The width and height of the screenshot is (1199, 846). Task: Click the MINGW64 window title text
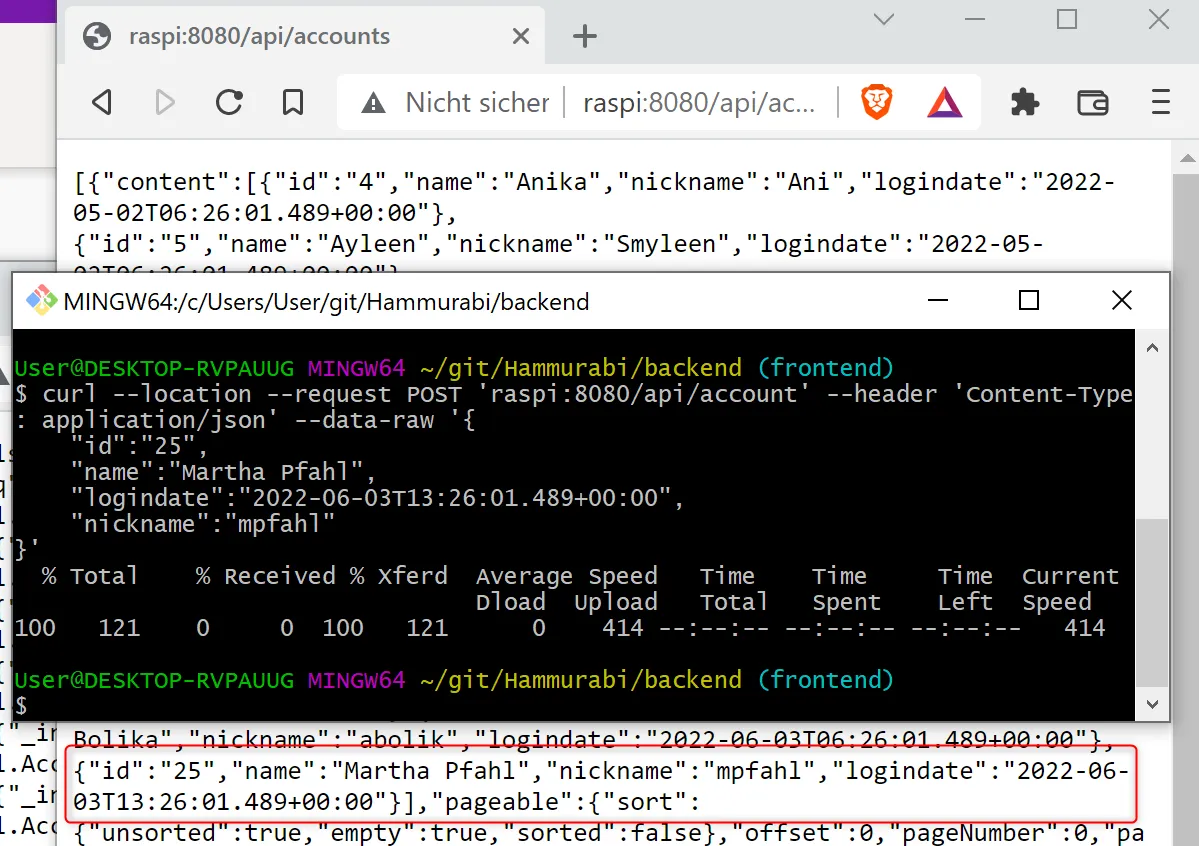pyautogui.click(x=327, y=302)
